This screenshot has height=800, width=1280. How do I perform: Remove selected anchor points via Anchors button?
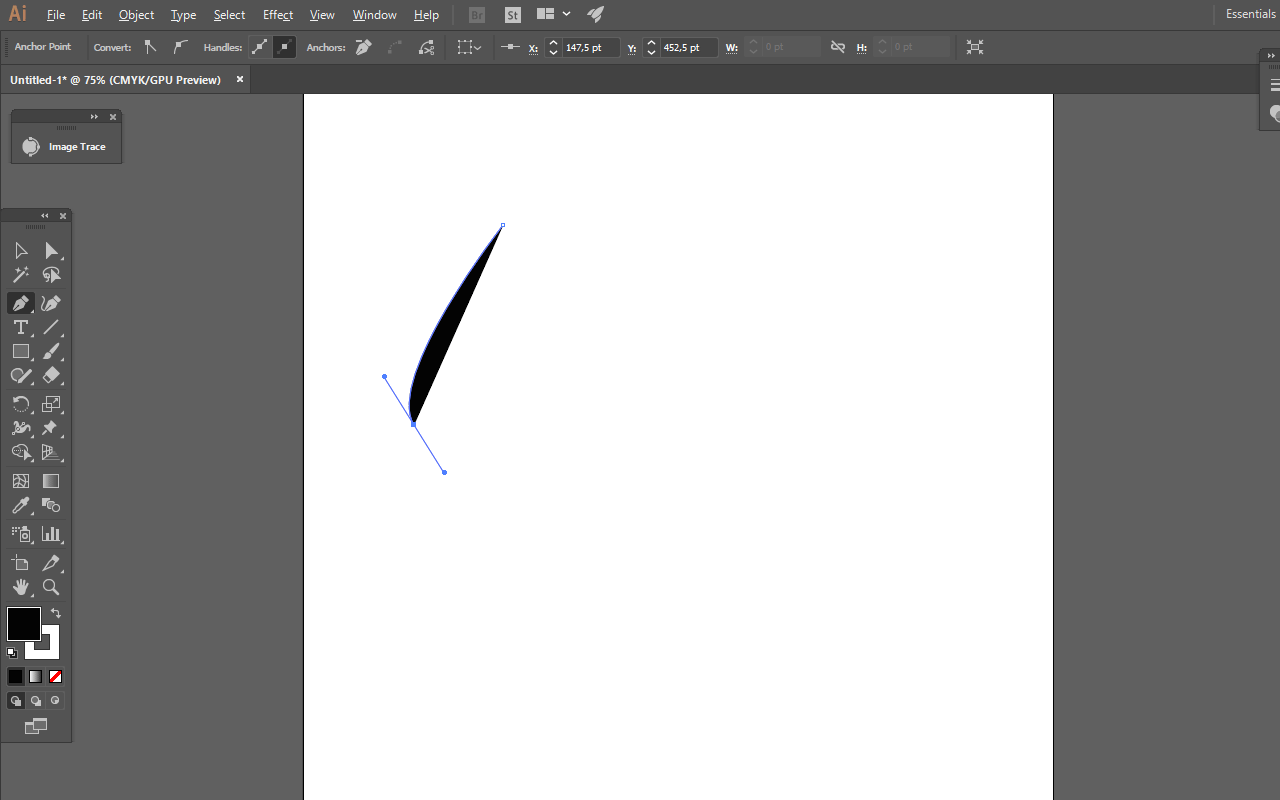click(363, 47)
